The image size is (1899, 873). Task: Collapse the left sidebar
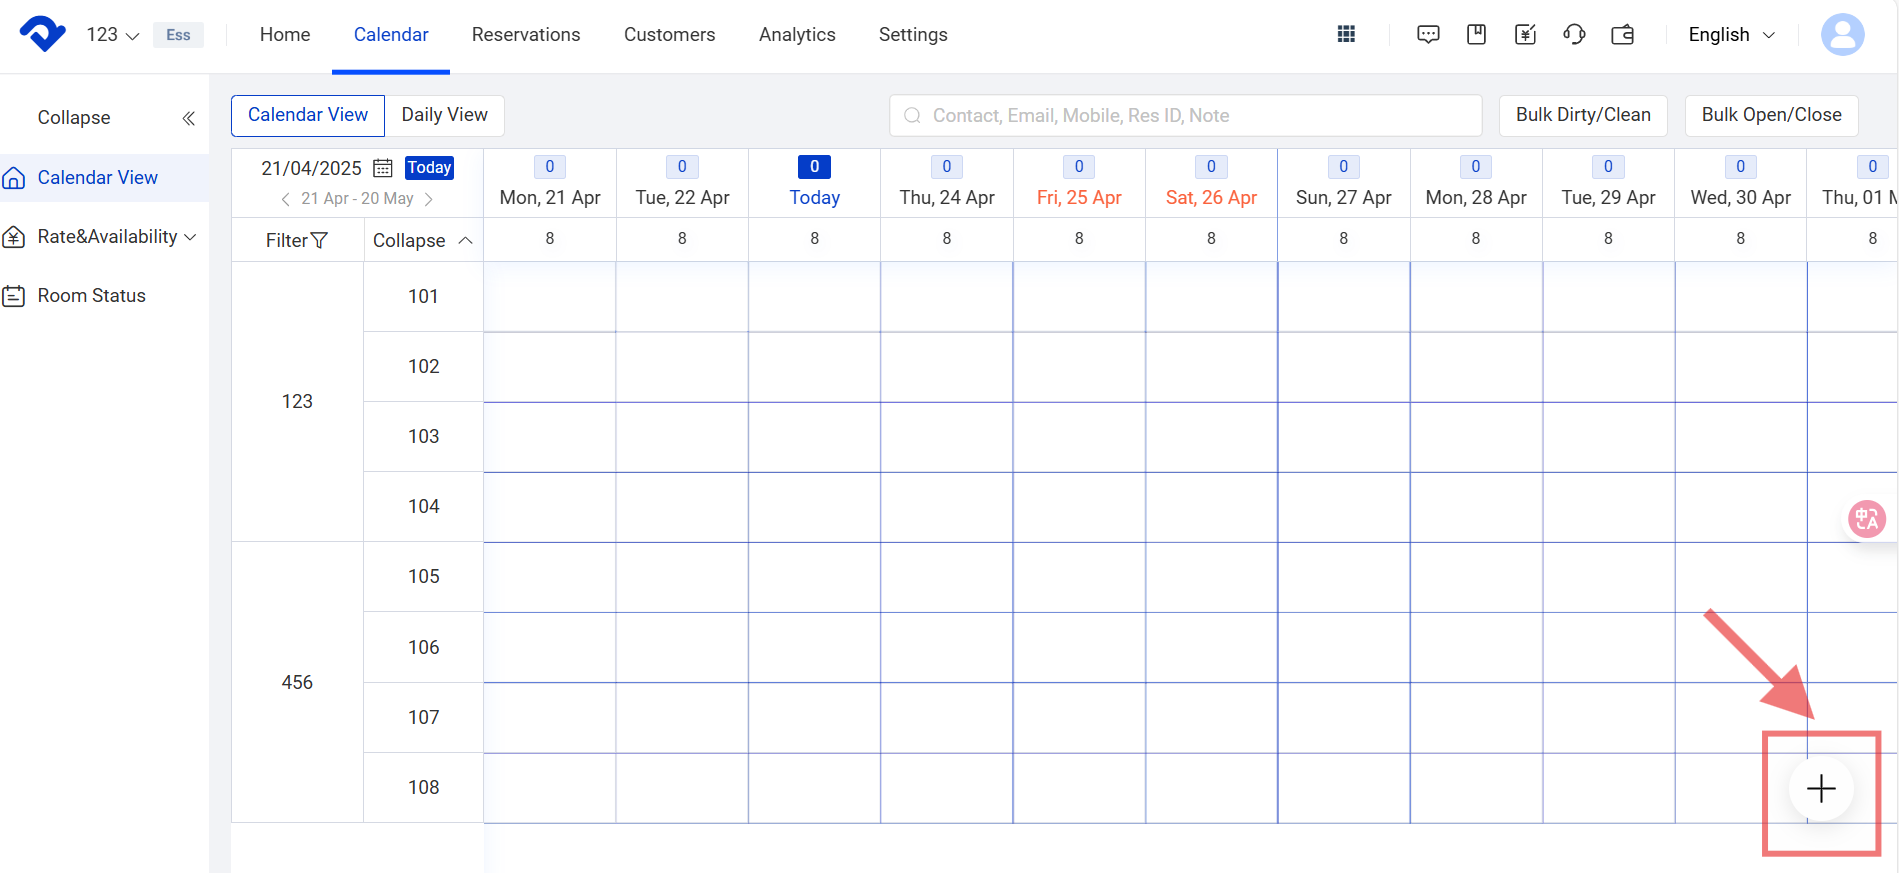point(188,118)
